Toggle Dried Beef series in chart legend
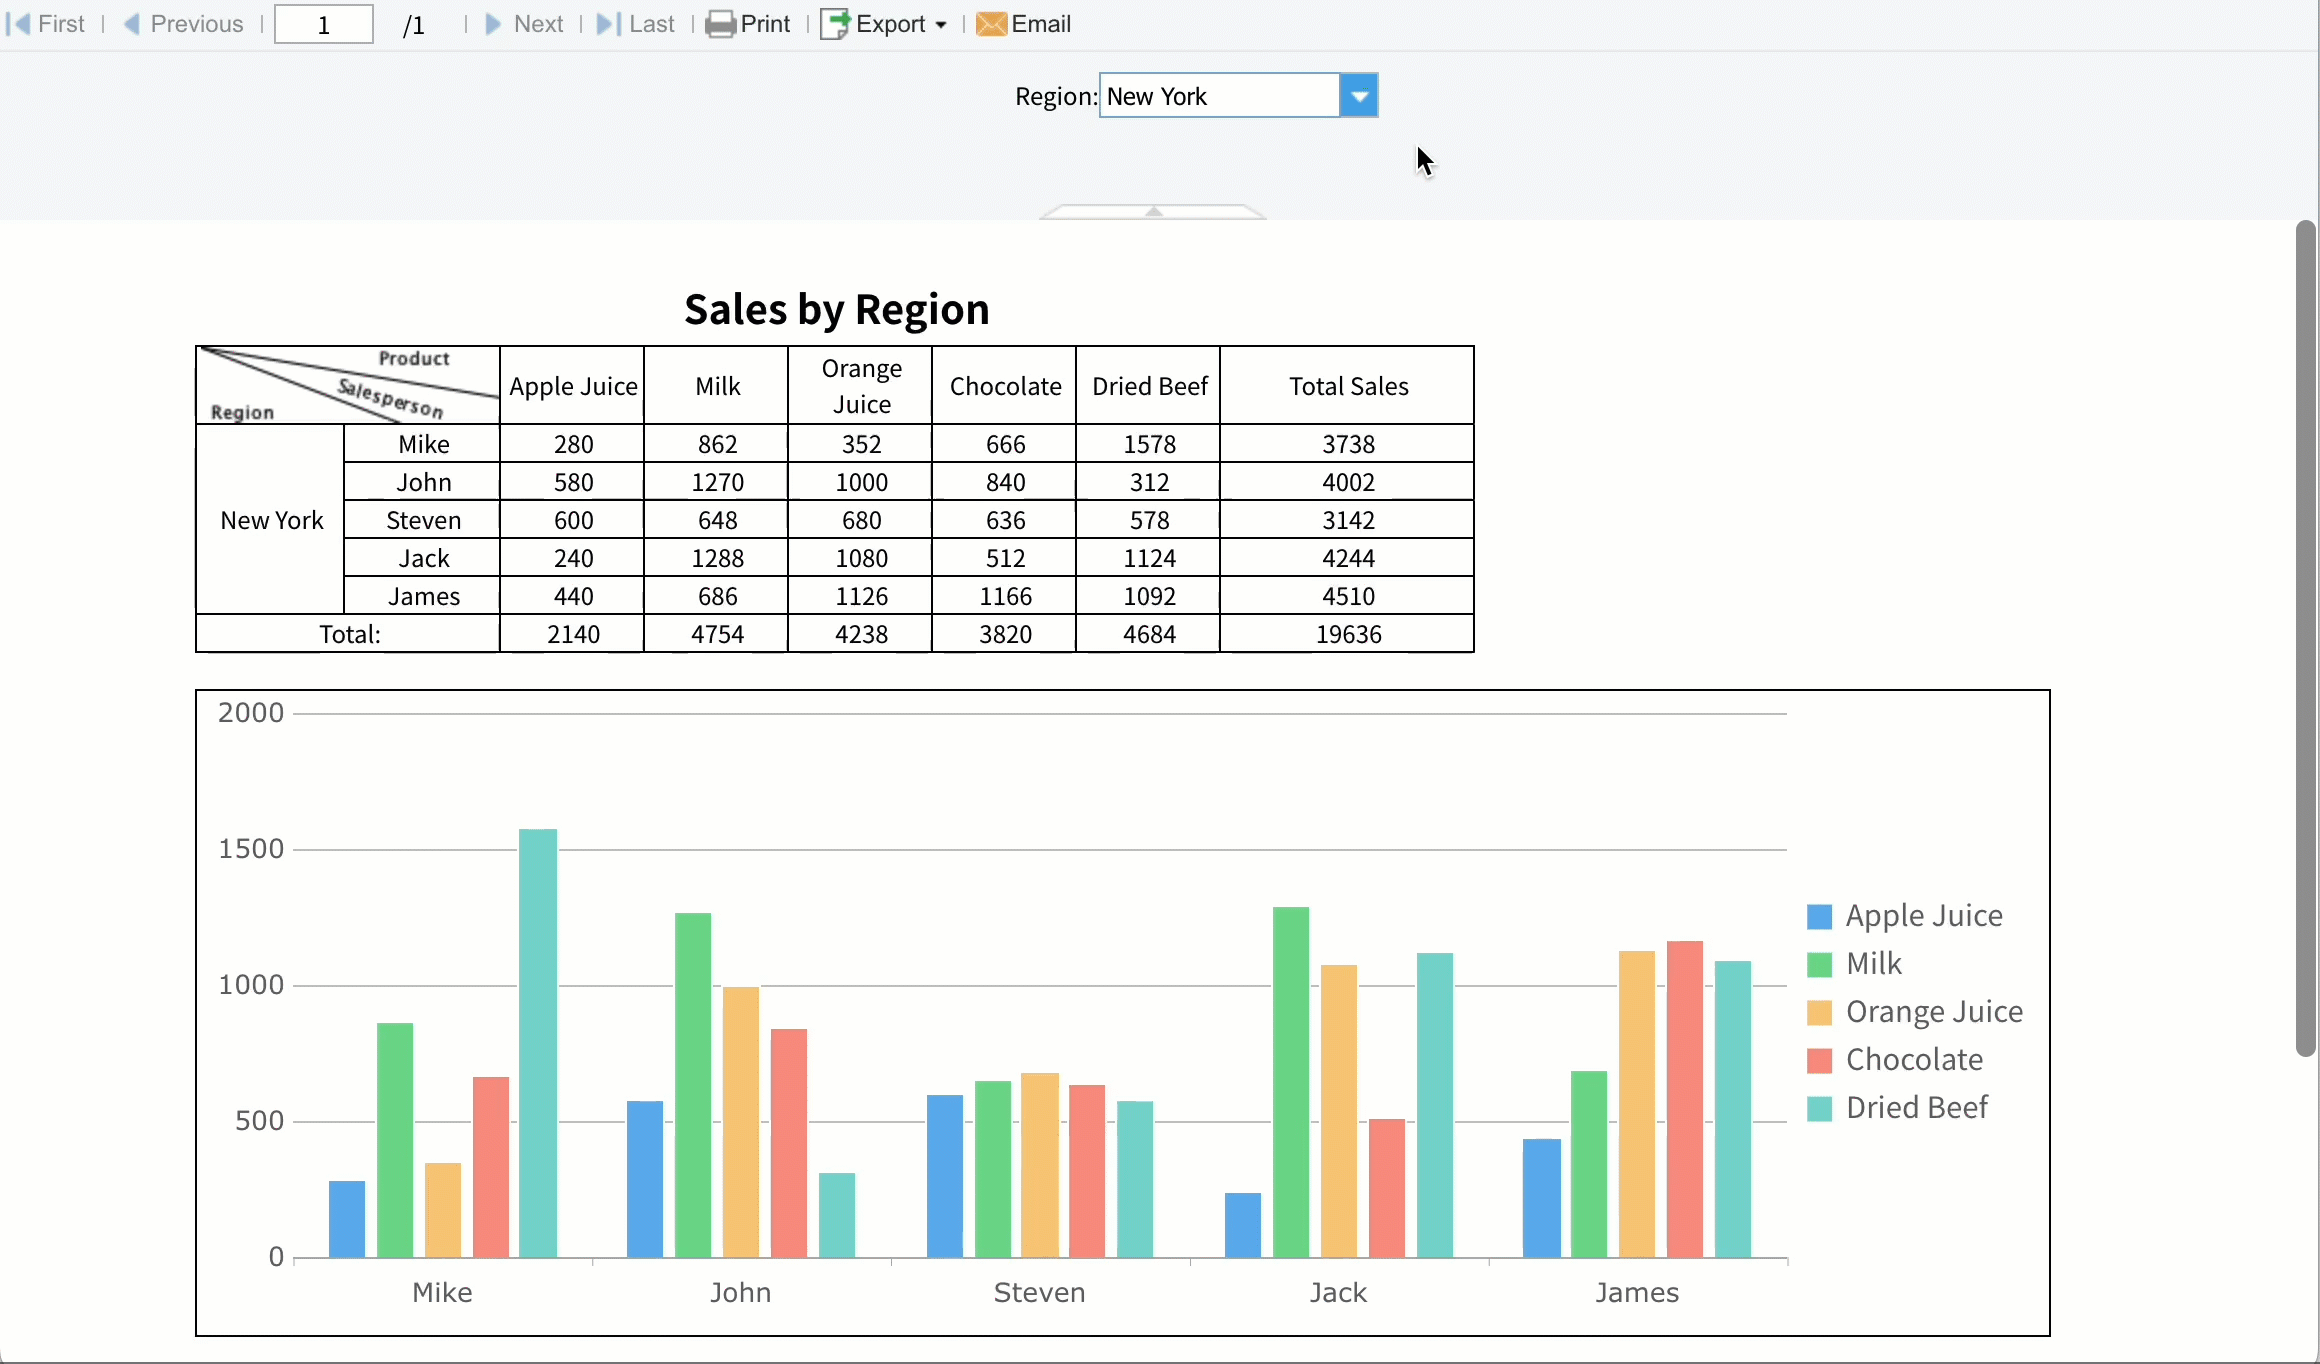The image size is (2320, 1364). 1898,1108
